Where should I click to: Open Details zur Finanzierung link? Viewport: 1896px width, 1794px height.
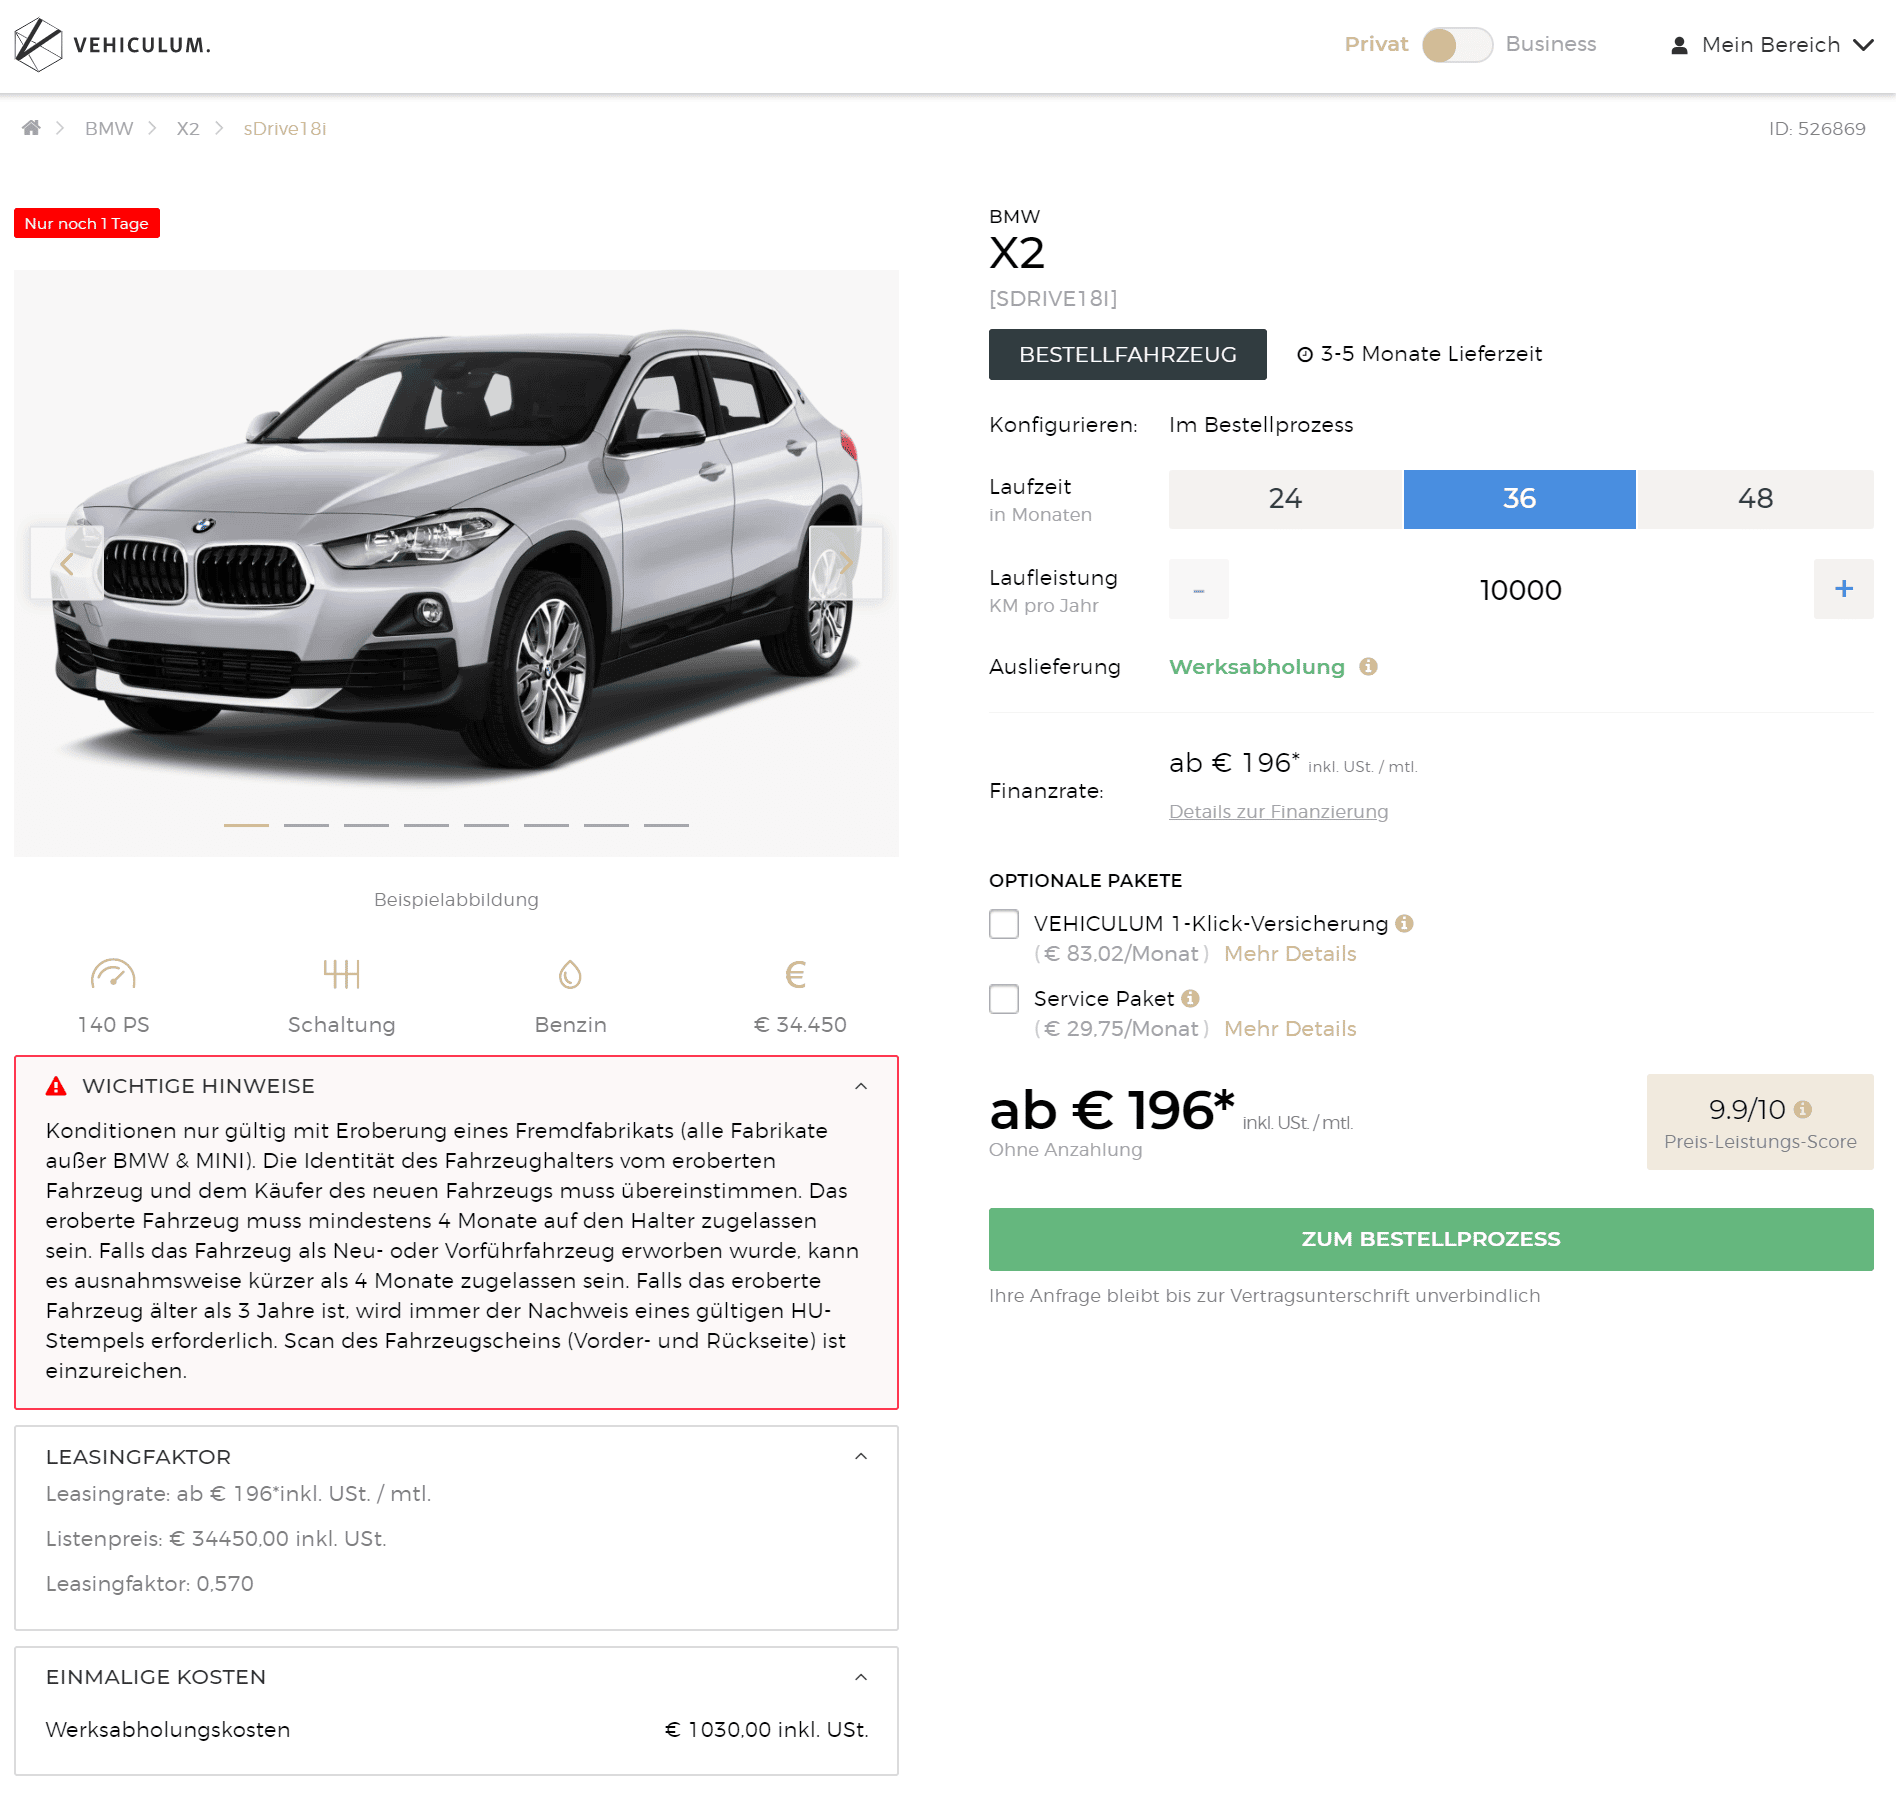click(1279, 811)
